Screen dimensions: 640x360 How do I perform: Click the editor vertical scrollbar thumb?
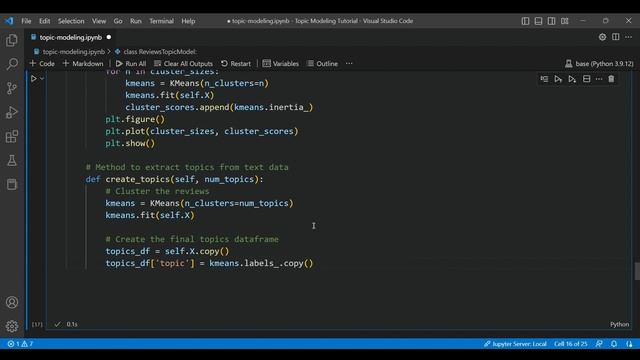[637, 271]
